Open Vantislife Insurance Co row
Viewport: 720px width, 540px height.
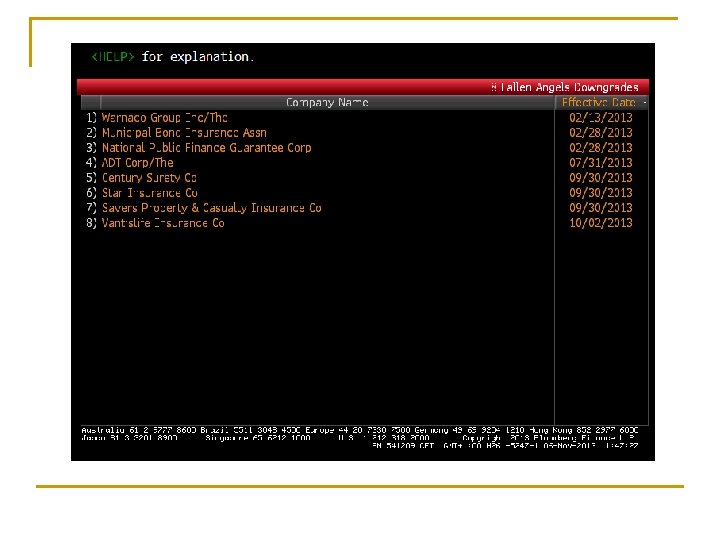[163, 223]
